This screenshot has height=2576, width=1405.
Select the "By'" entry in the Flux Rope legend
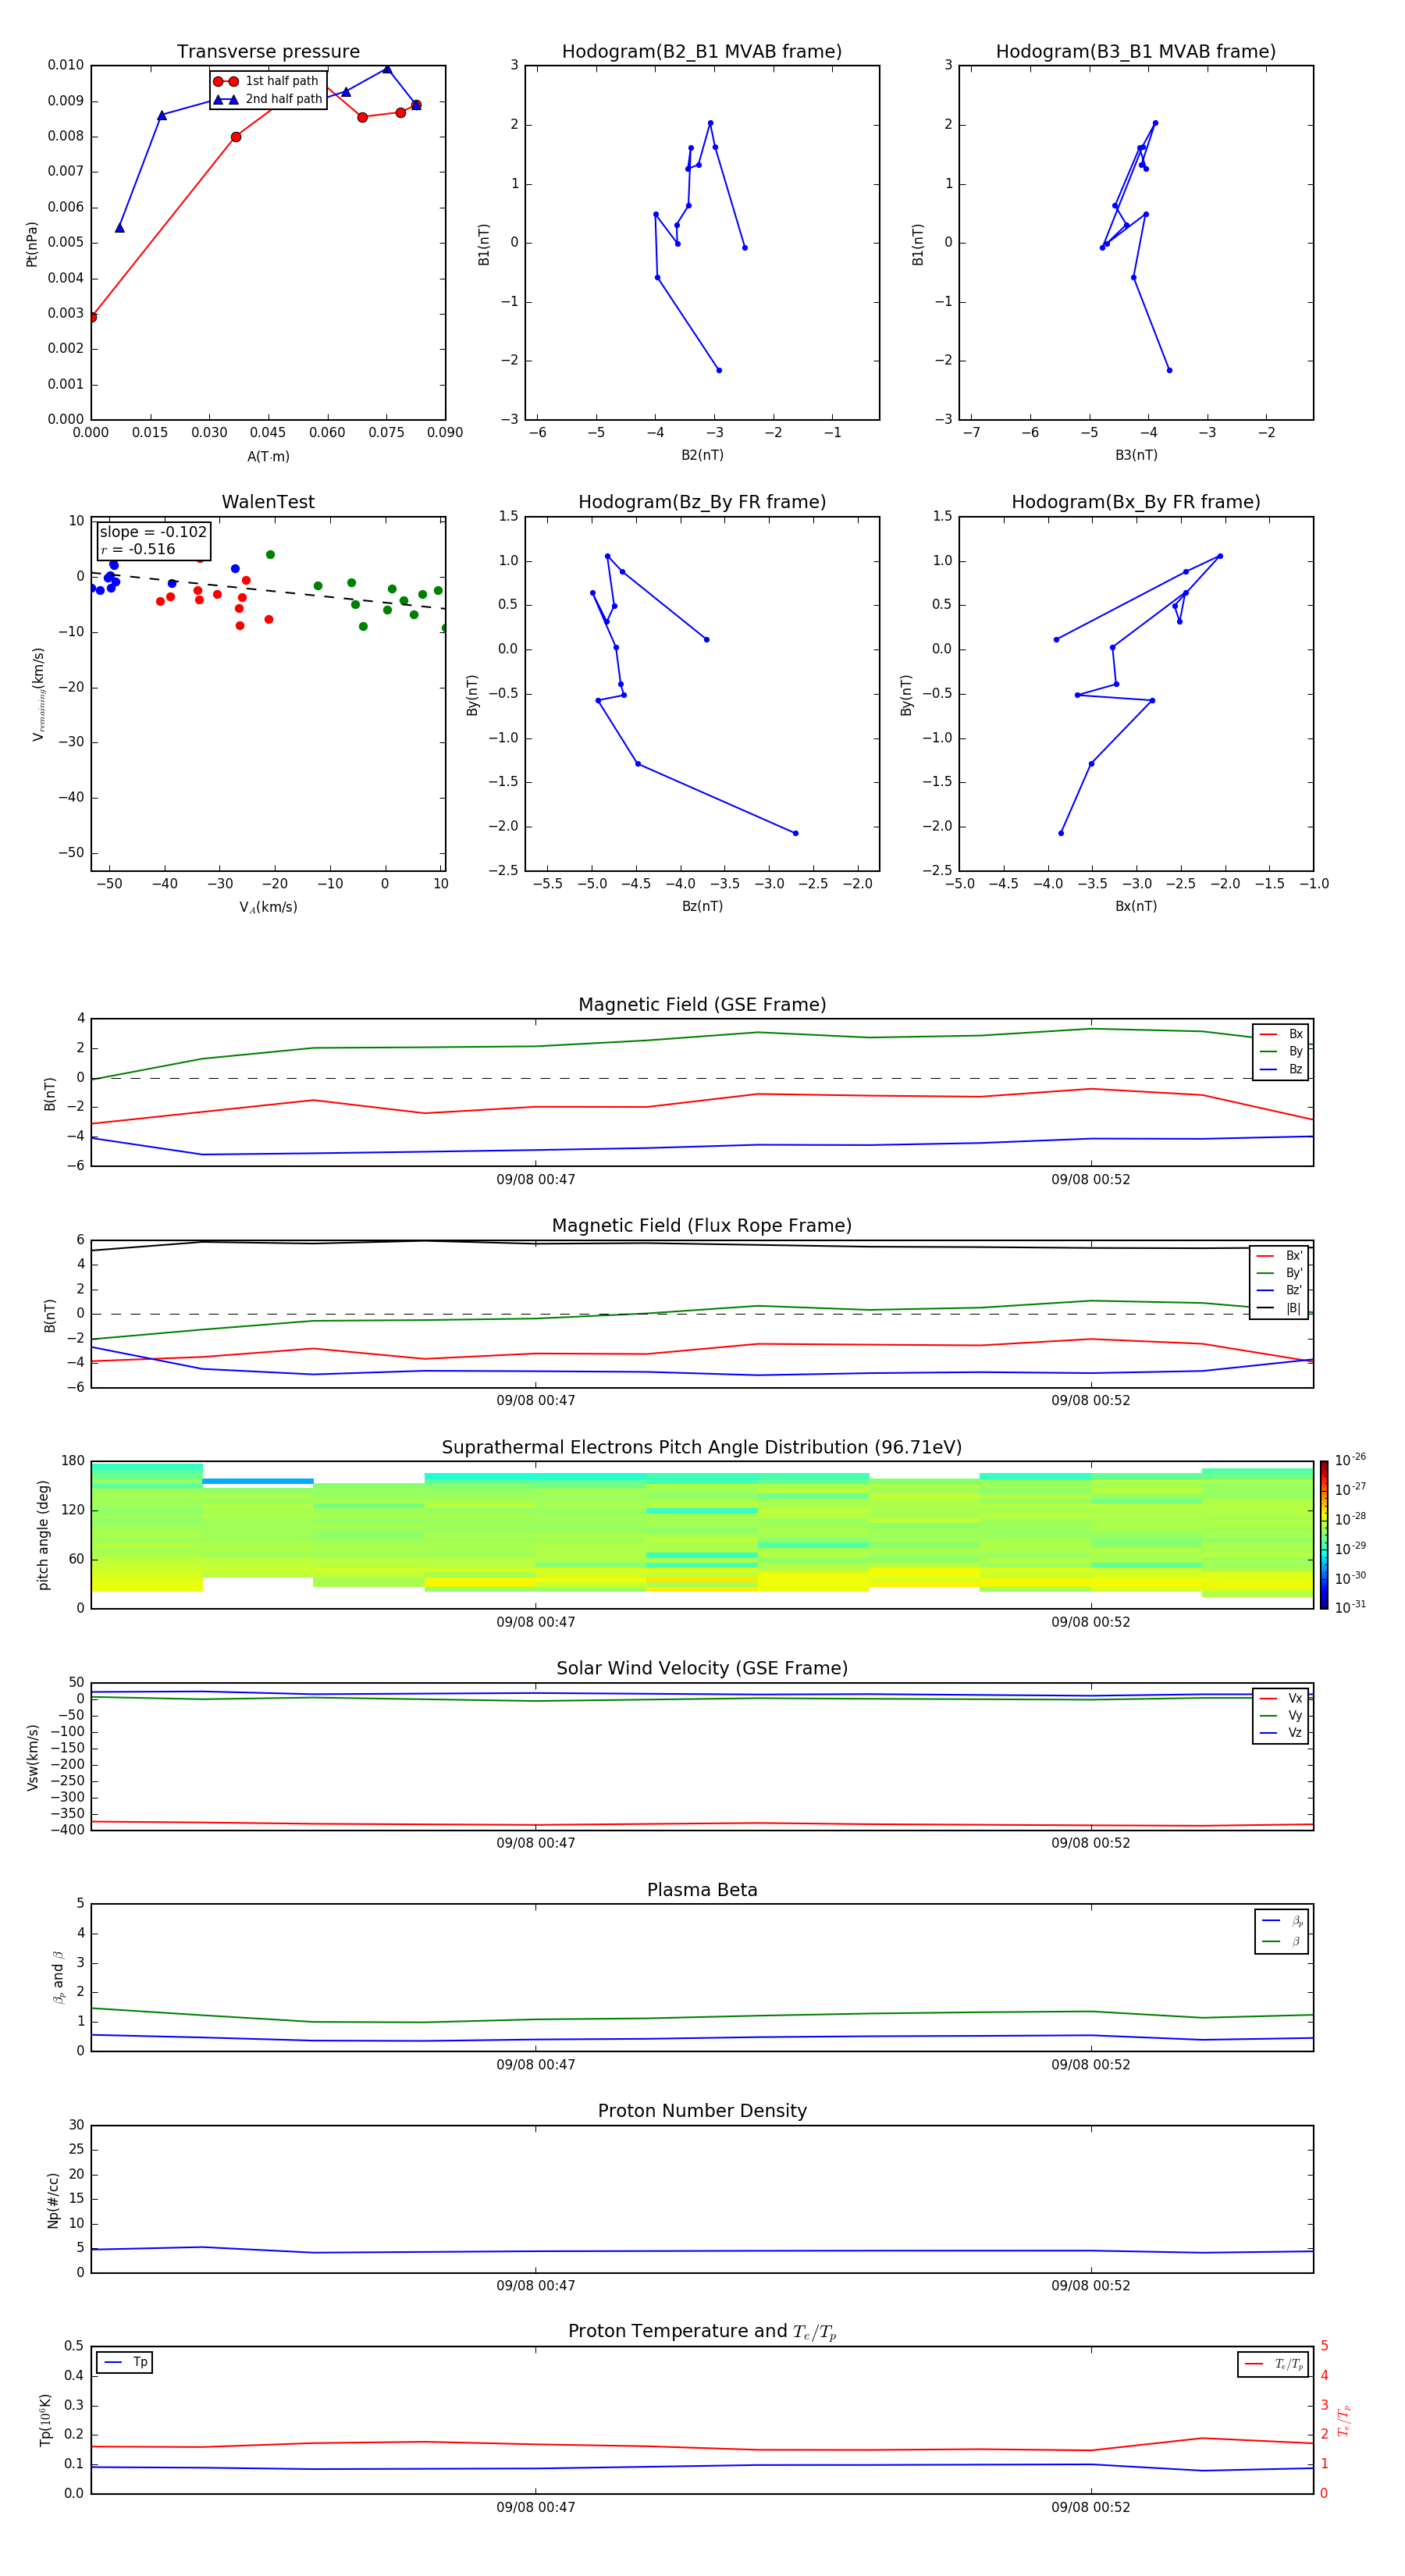click(1279, 1273)
